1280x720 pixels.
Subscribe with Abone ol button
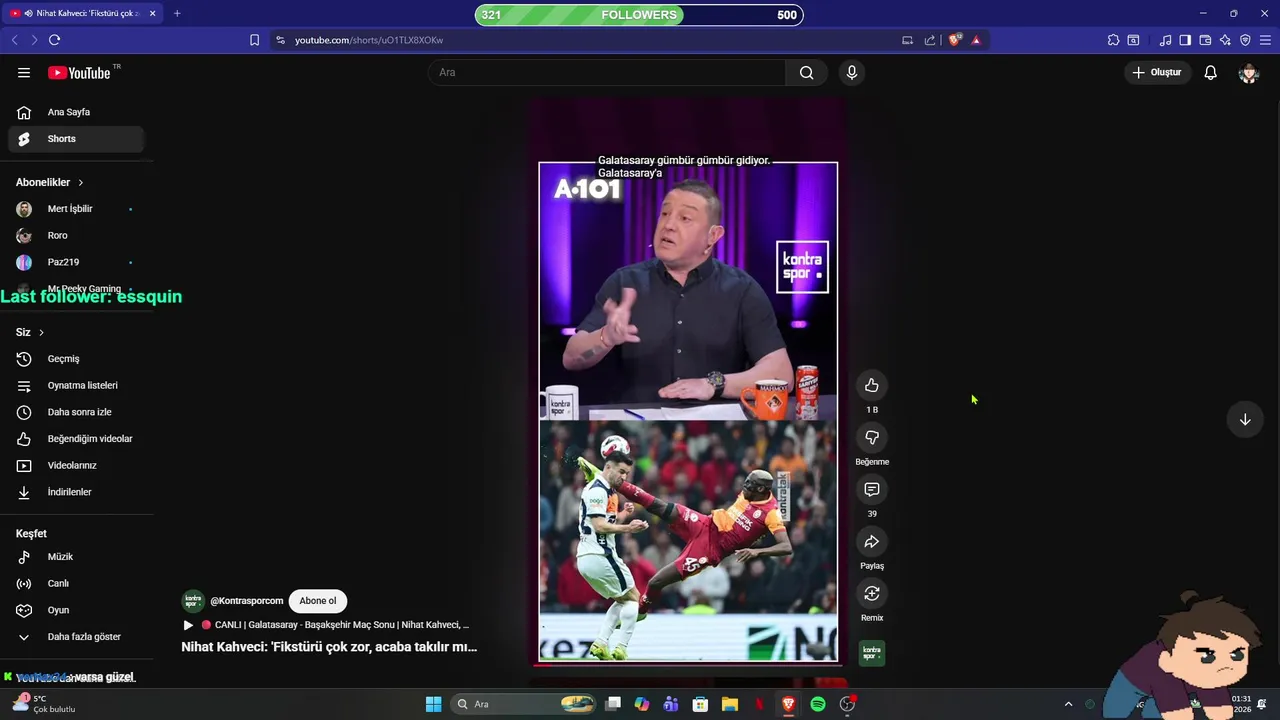click(318, 601)
